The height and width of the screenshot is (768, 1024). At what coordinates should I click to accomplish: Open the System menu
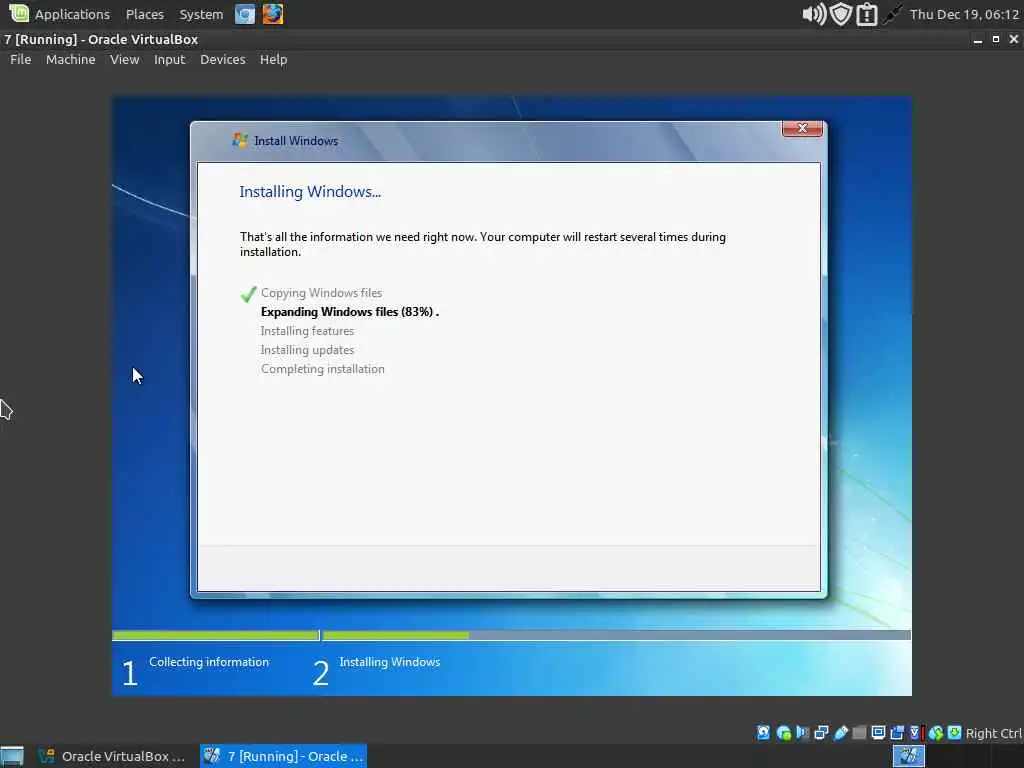pyautogui.click(x=201, y=14)
